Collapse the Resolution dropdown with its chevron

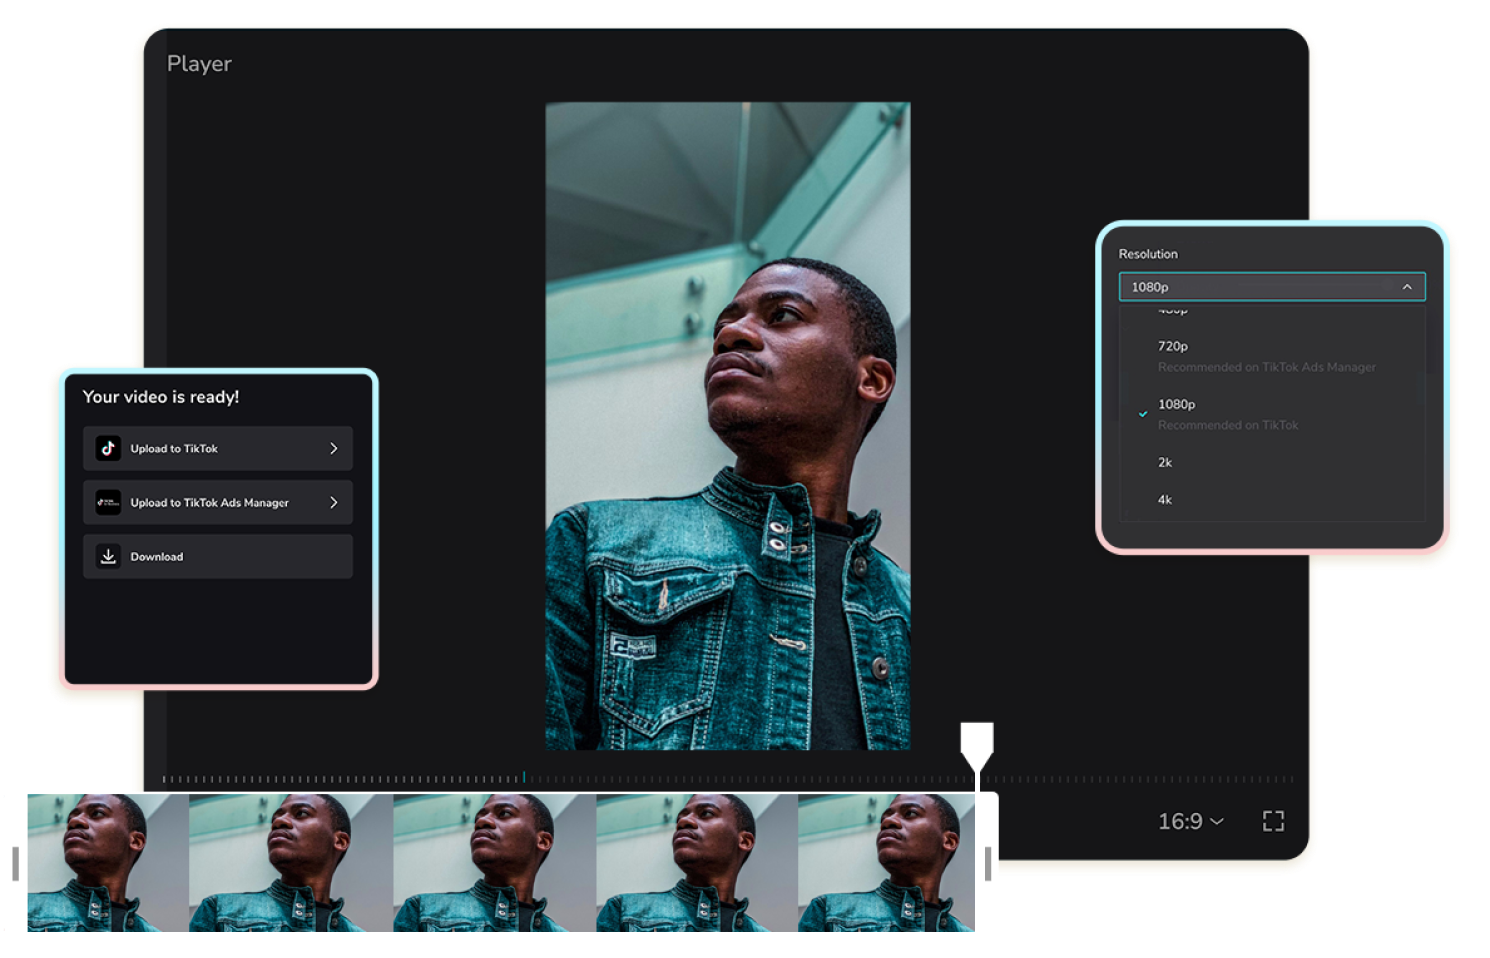(x=1408, y=286)
